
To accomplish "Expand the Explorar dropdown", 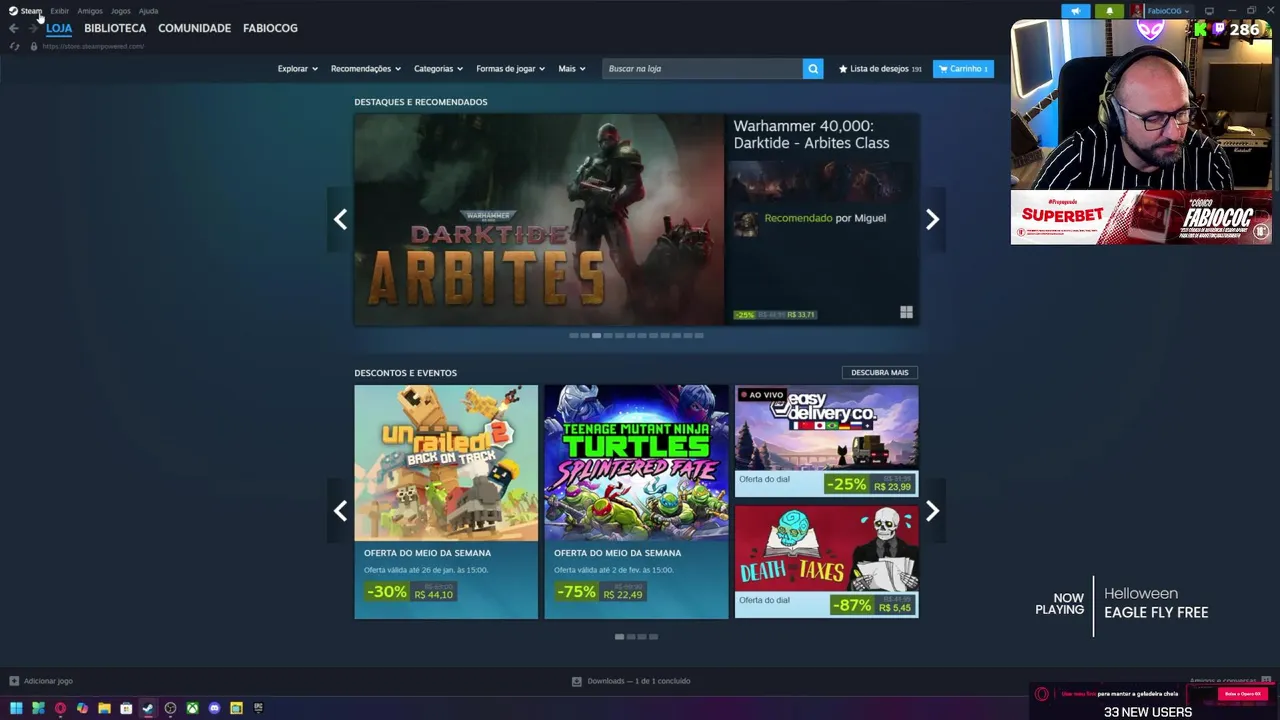I will (x=297, y=69).
